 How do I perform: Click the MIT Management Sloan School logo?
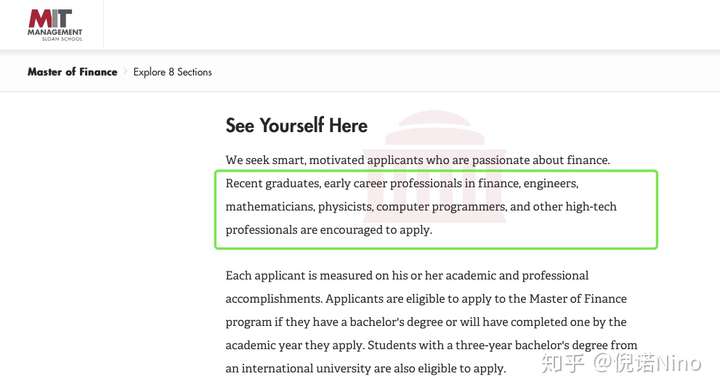pyautogui.click(x=55, y=25)
